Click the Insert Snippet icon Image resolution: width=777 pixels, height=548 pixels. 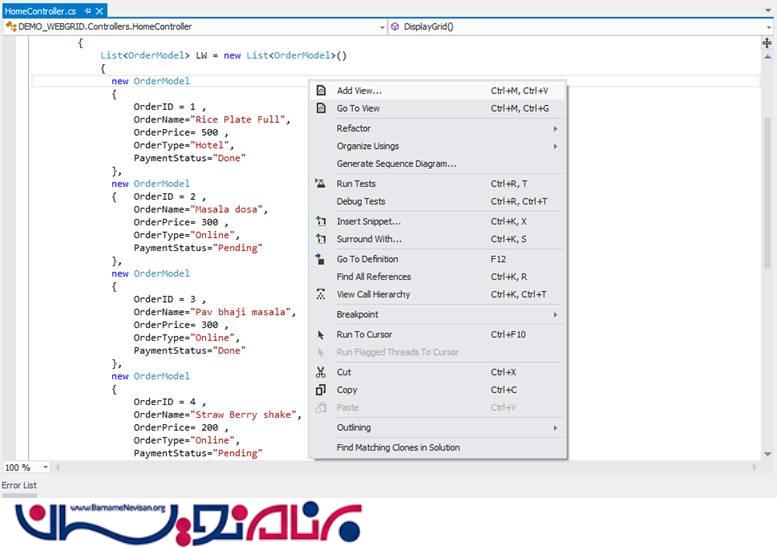pyautogui.click(x=321, y=221)
